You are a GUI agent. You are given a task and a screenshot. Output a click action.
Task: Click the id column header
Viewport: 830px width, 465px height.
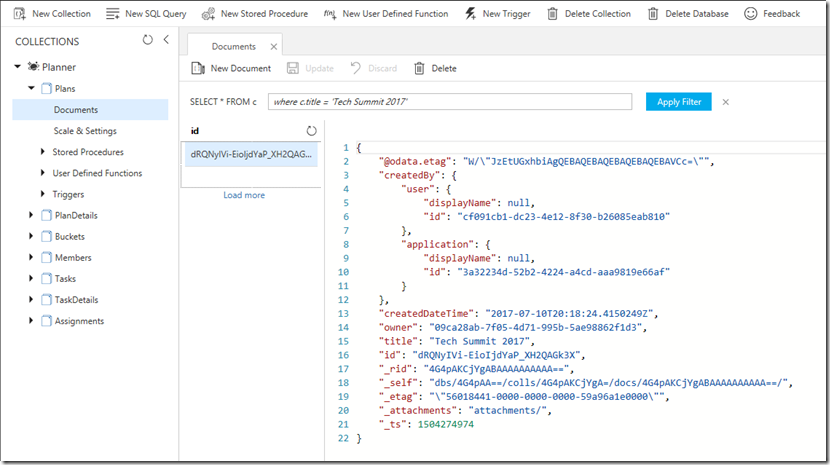[x=195, y=131]
